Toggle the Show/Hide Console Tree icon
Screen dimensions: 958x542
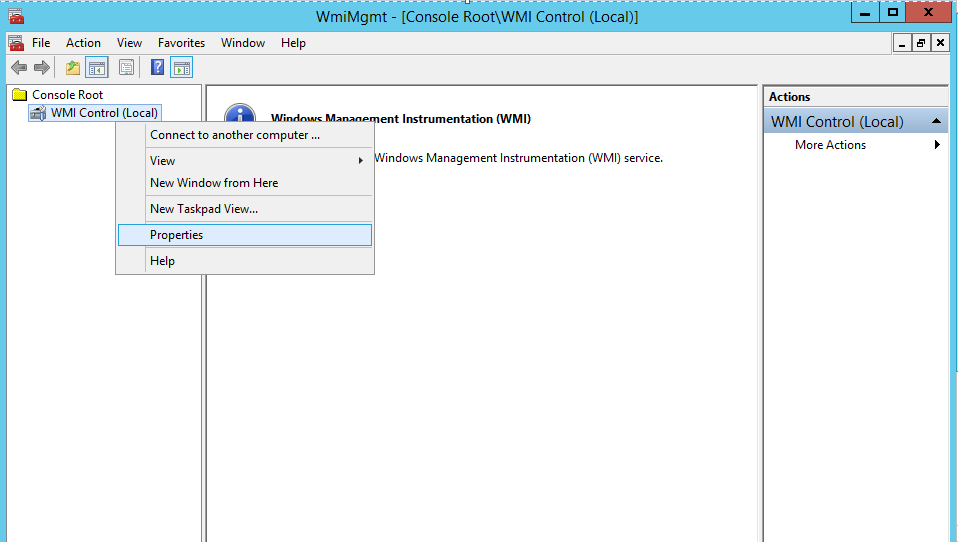97,68
